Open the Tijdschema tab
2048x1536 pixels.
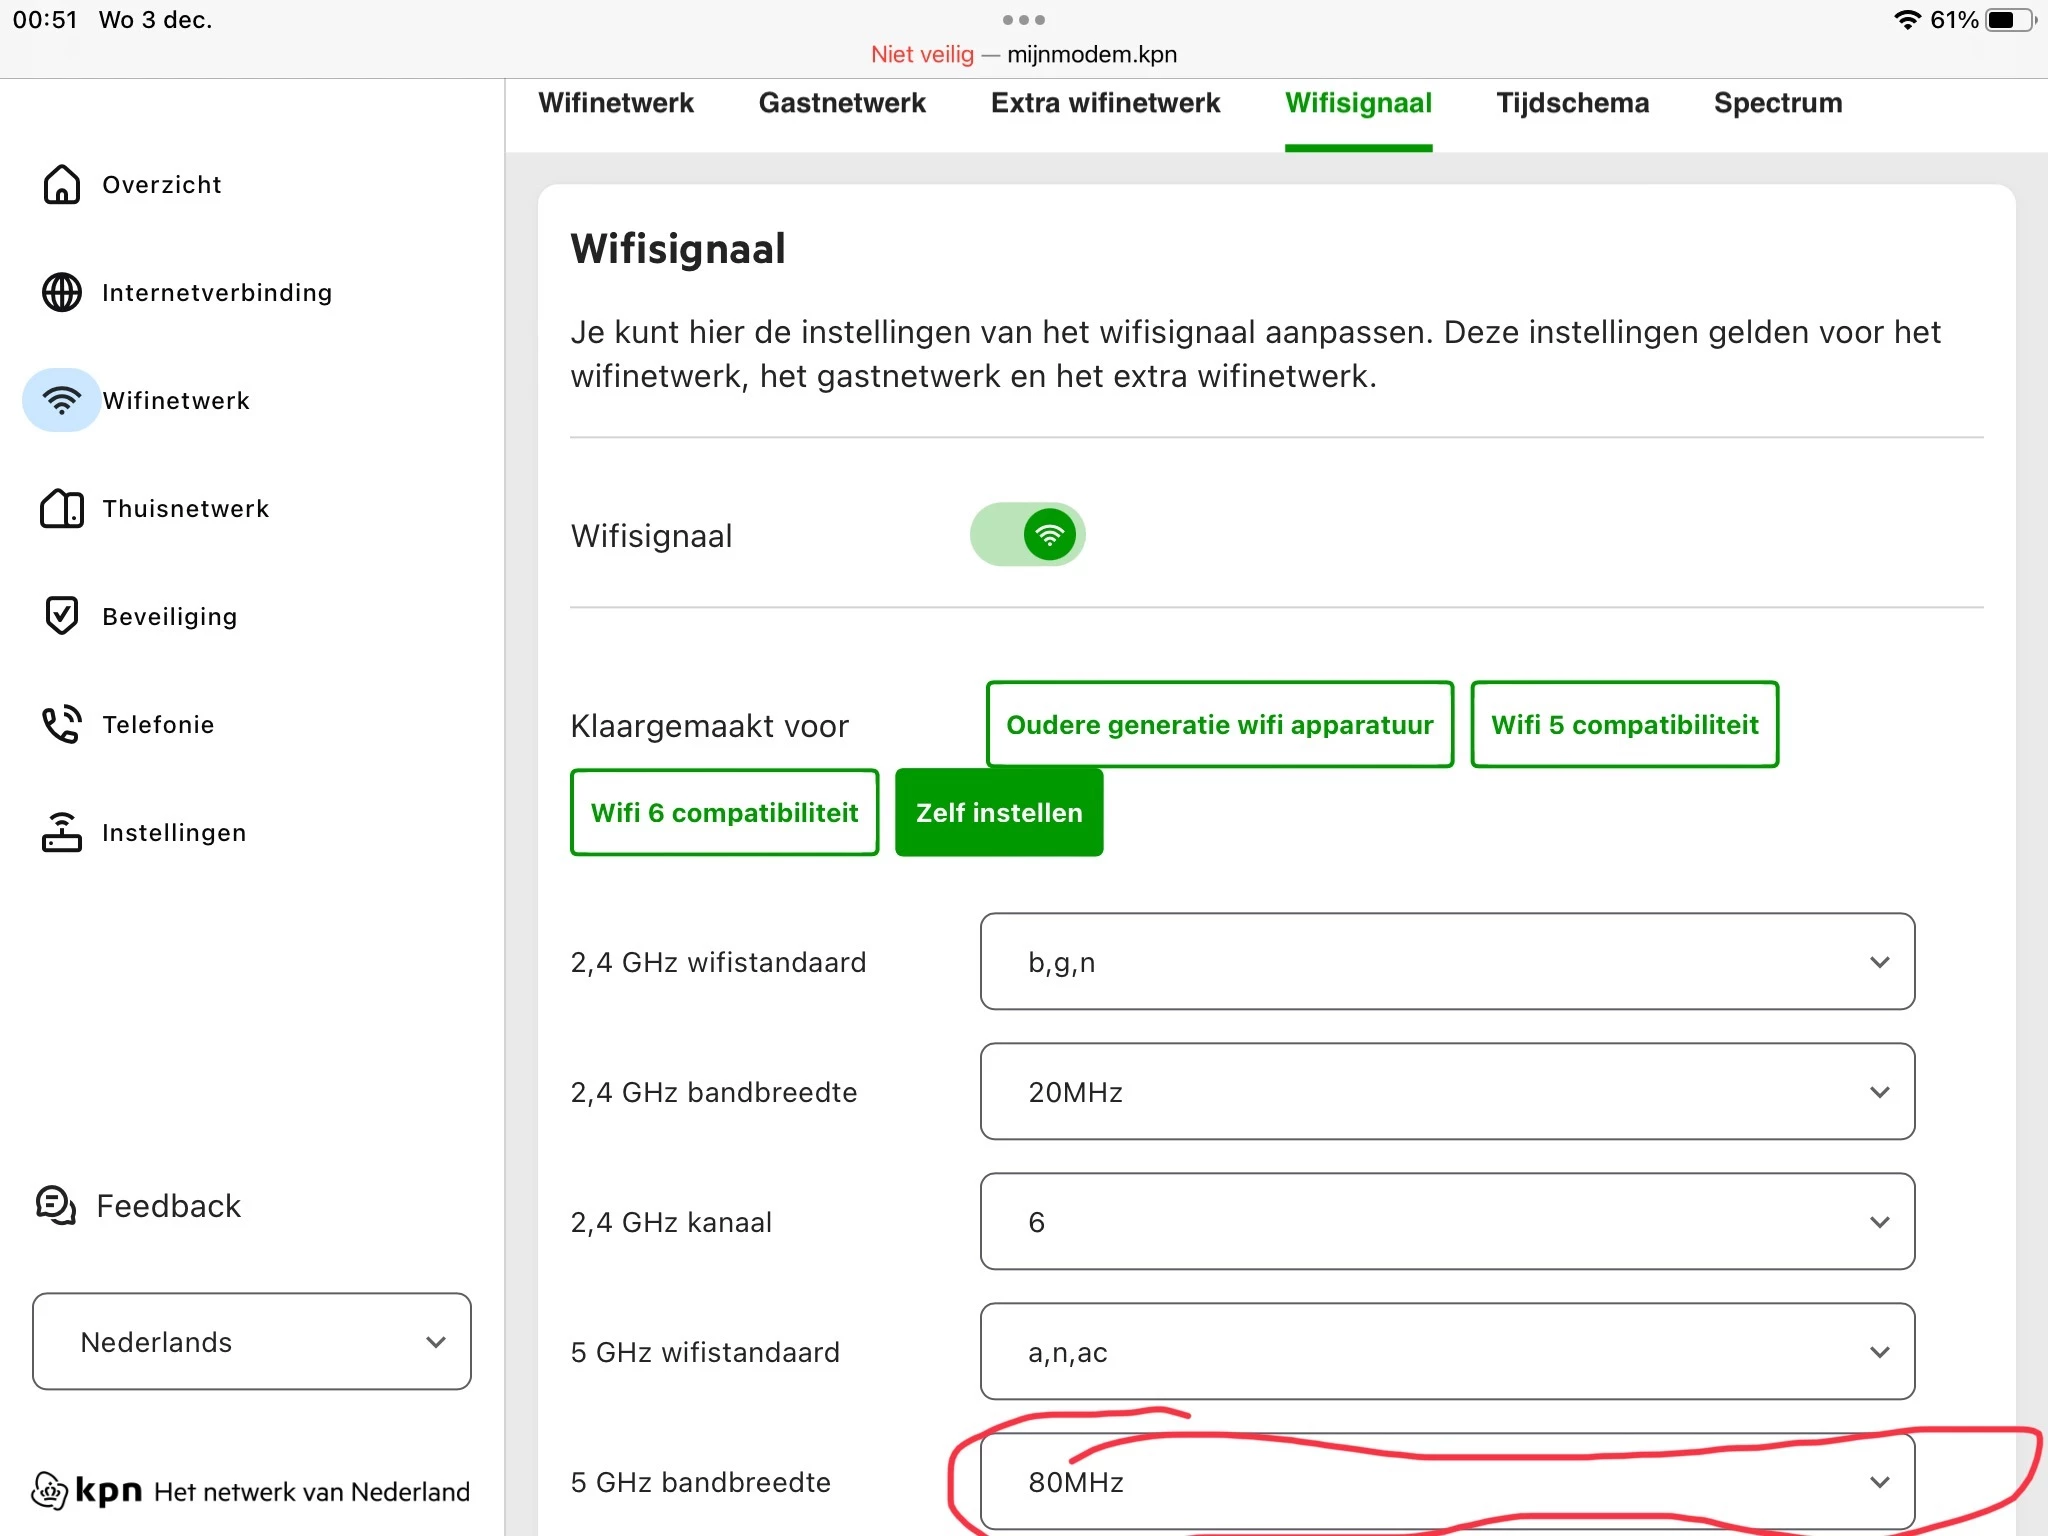tap(1572, 103)
